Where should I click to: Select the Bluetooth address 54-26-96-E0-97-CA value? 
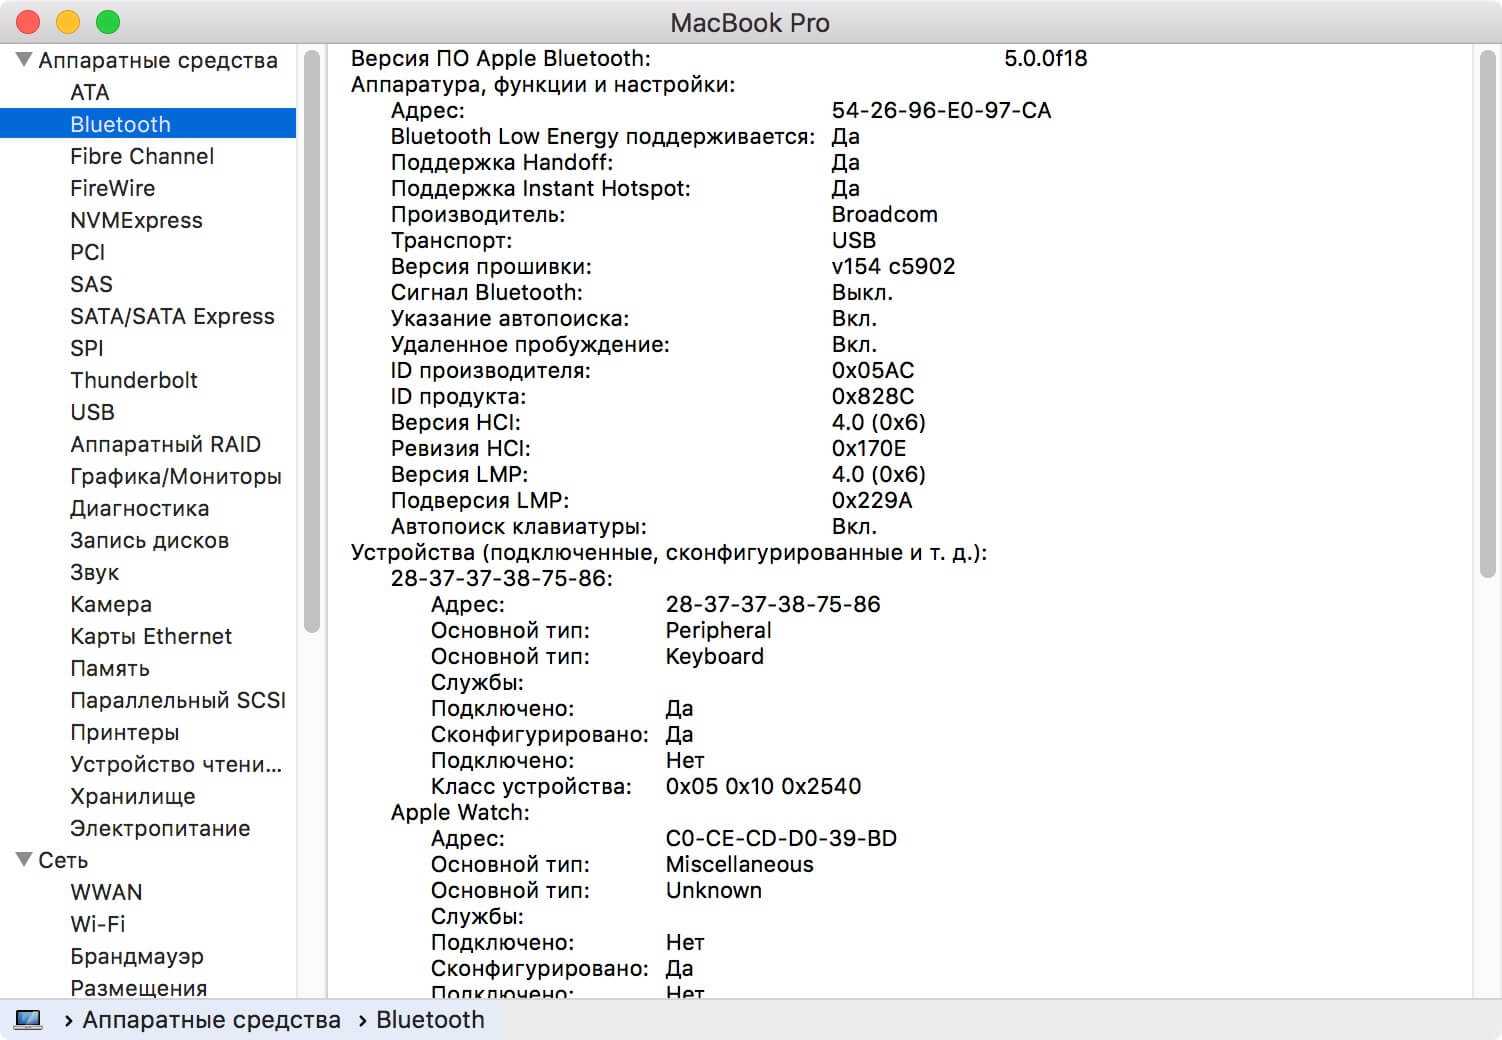pyautogui.click(x=941, y=110)
